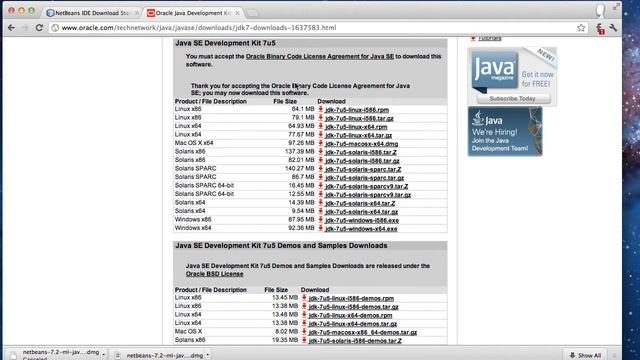640x360 pixels.
Task: Download jdk-7u5-macosx-x64.dmg
Action: pos(361,144)
